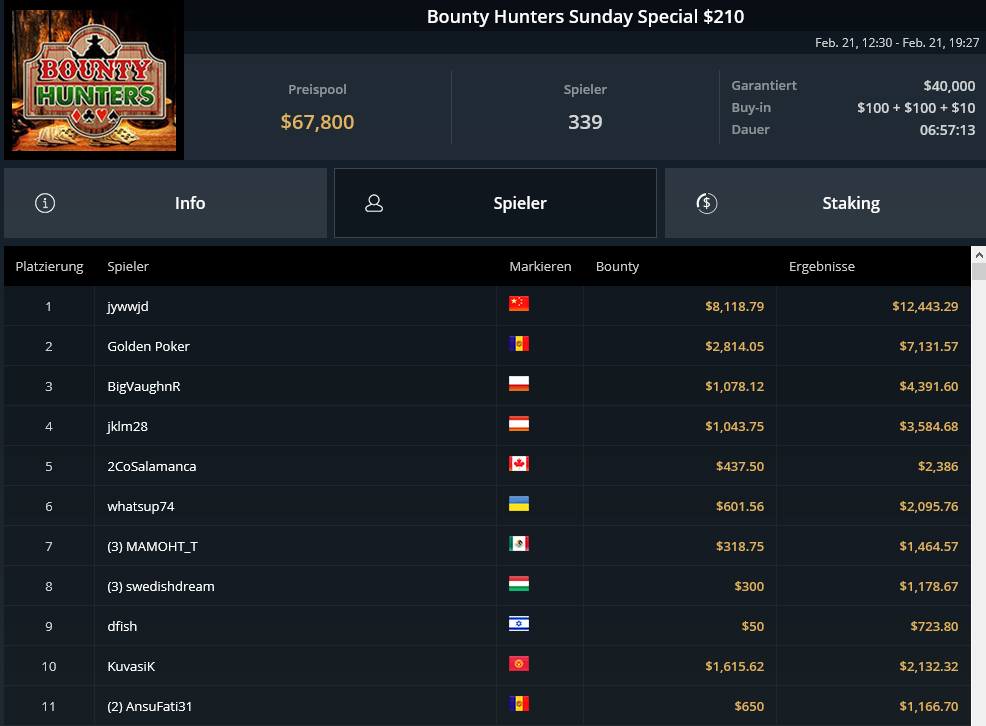
Task: Click the flag next to jklm28
Action: coord(519,424)
